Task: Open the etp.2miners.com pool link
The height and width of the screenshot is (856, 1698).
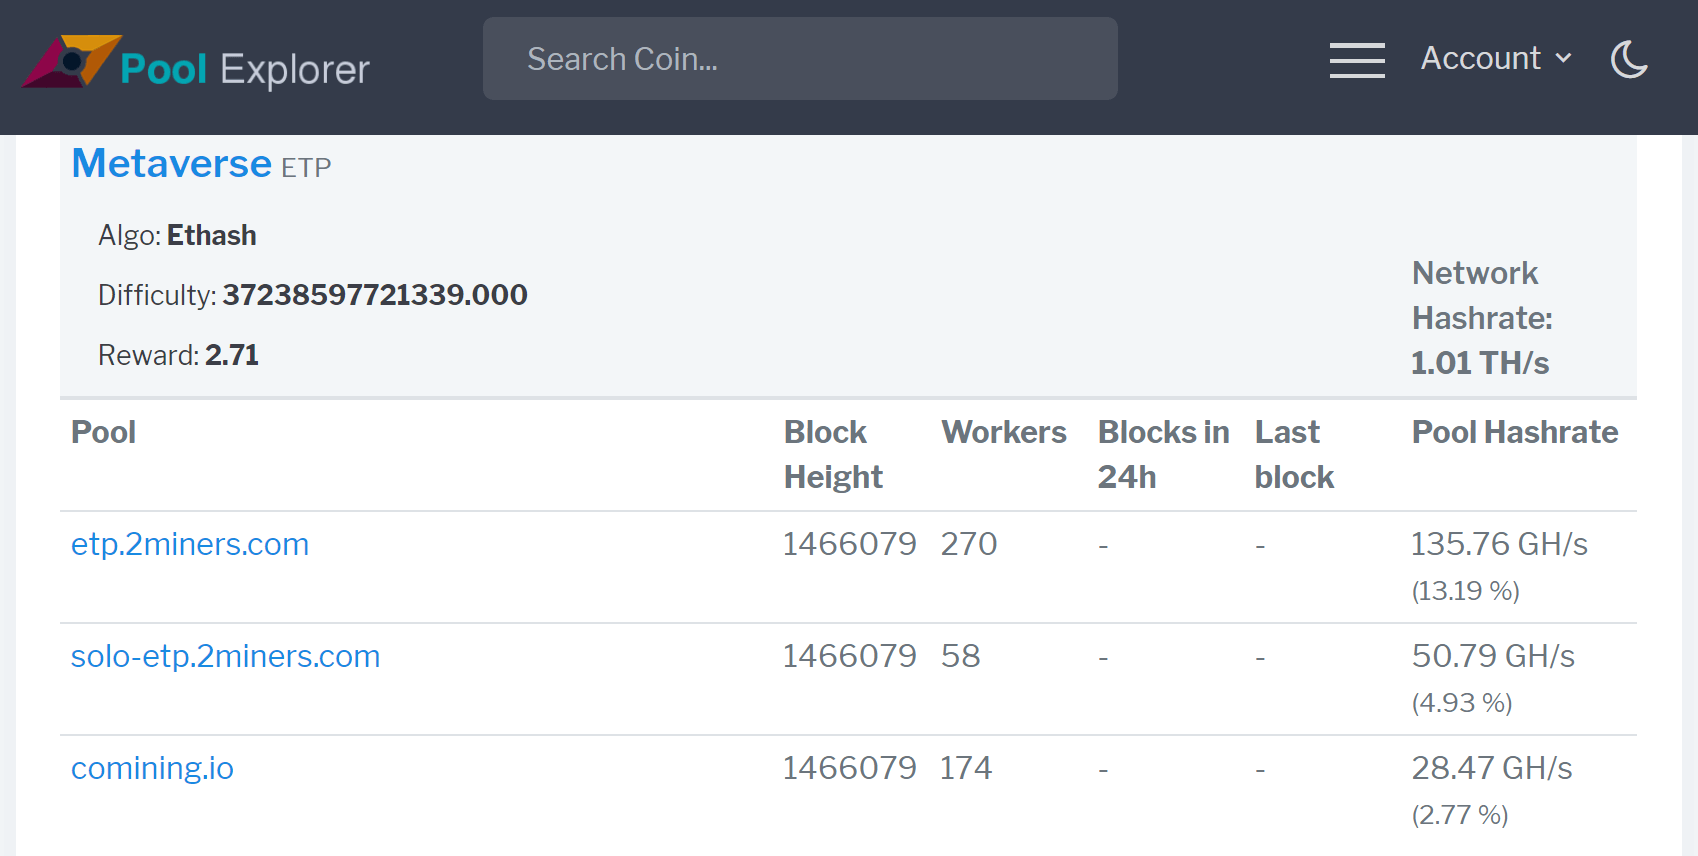Action: 190,544
